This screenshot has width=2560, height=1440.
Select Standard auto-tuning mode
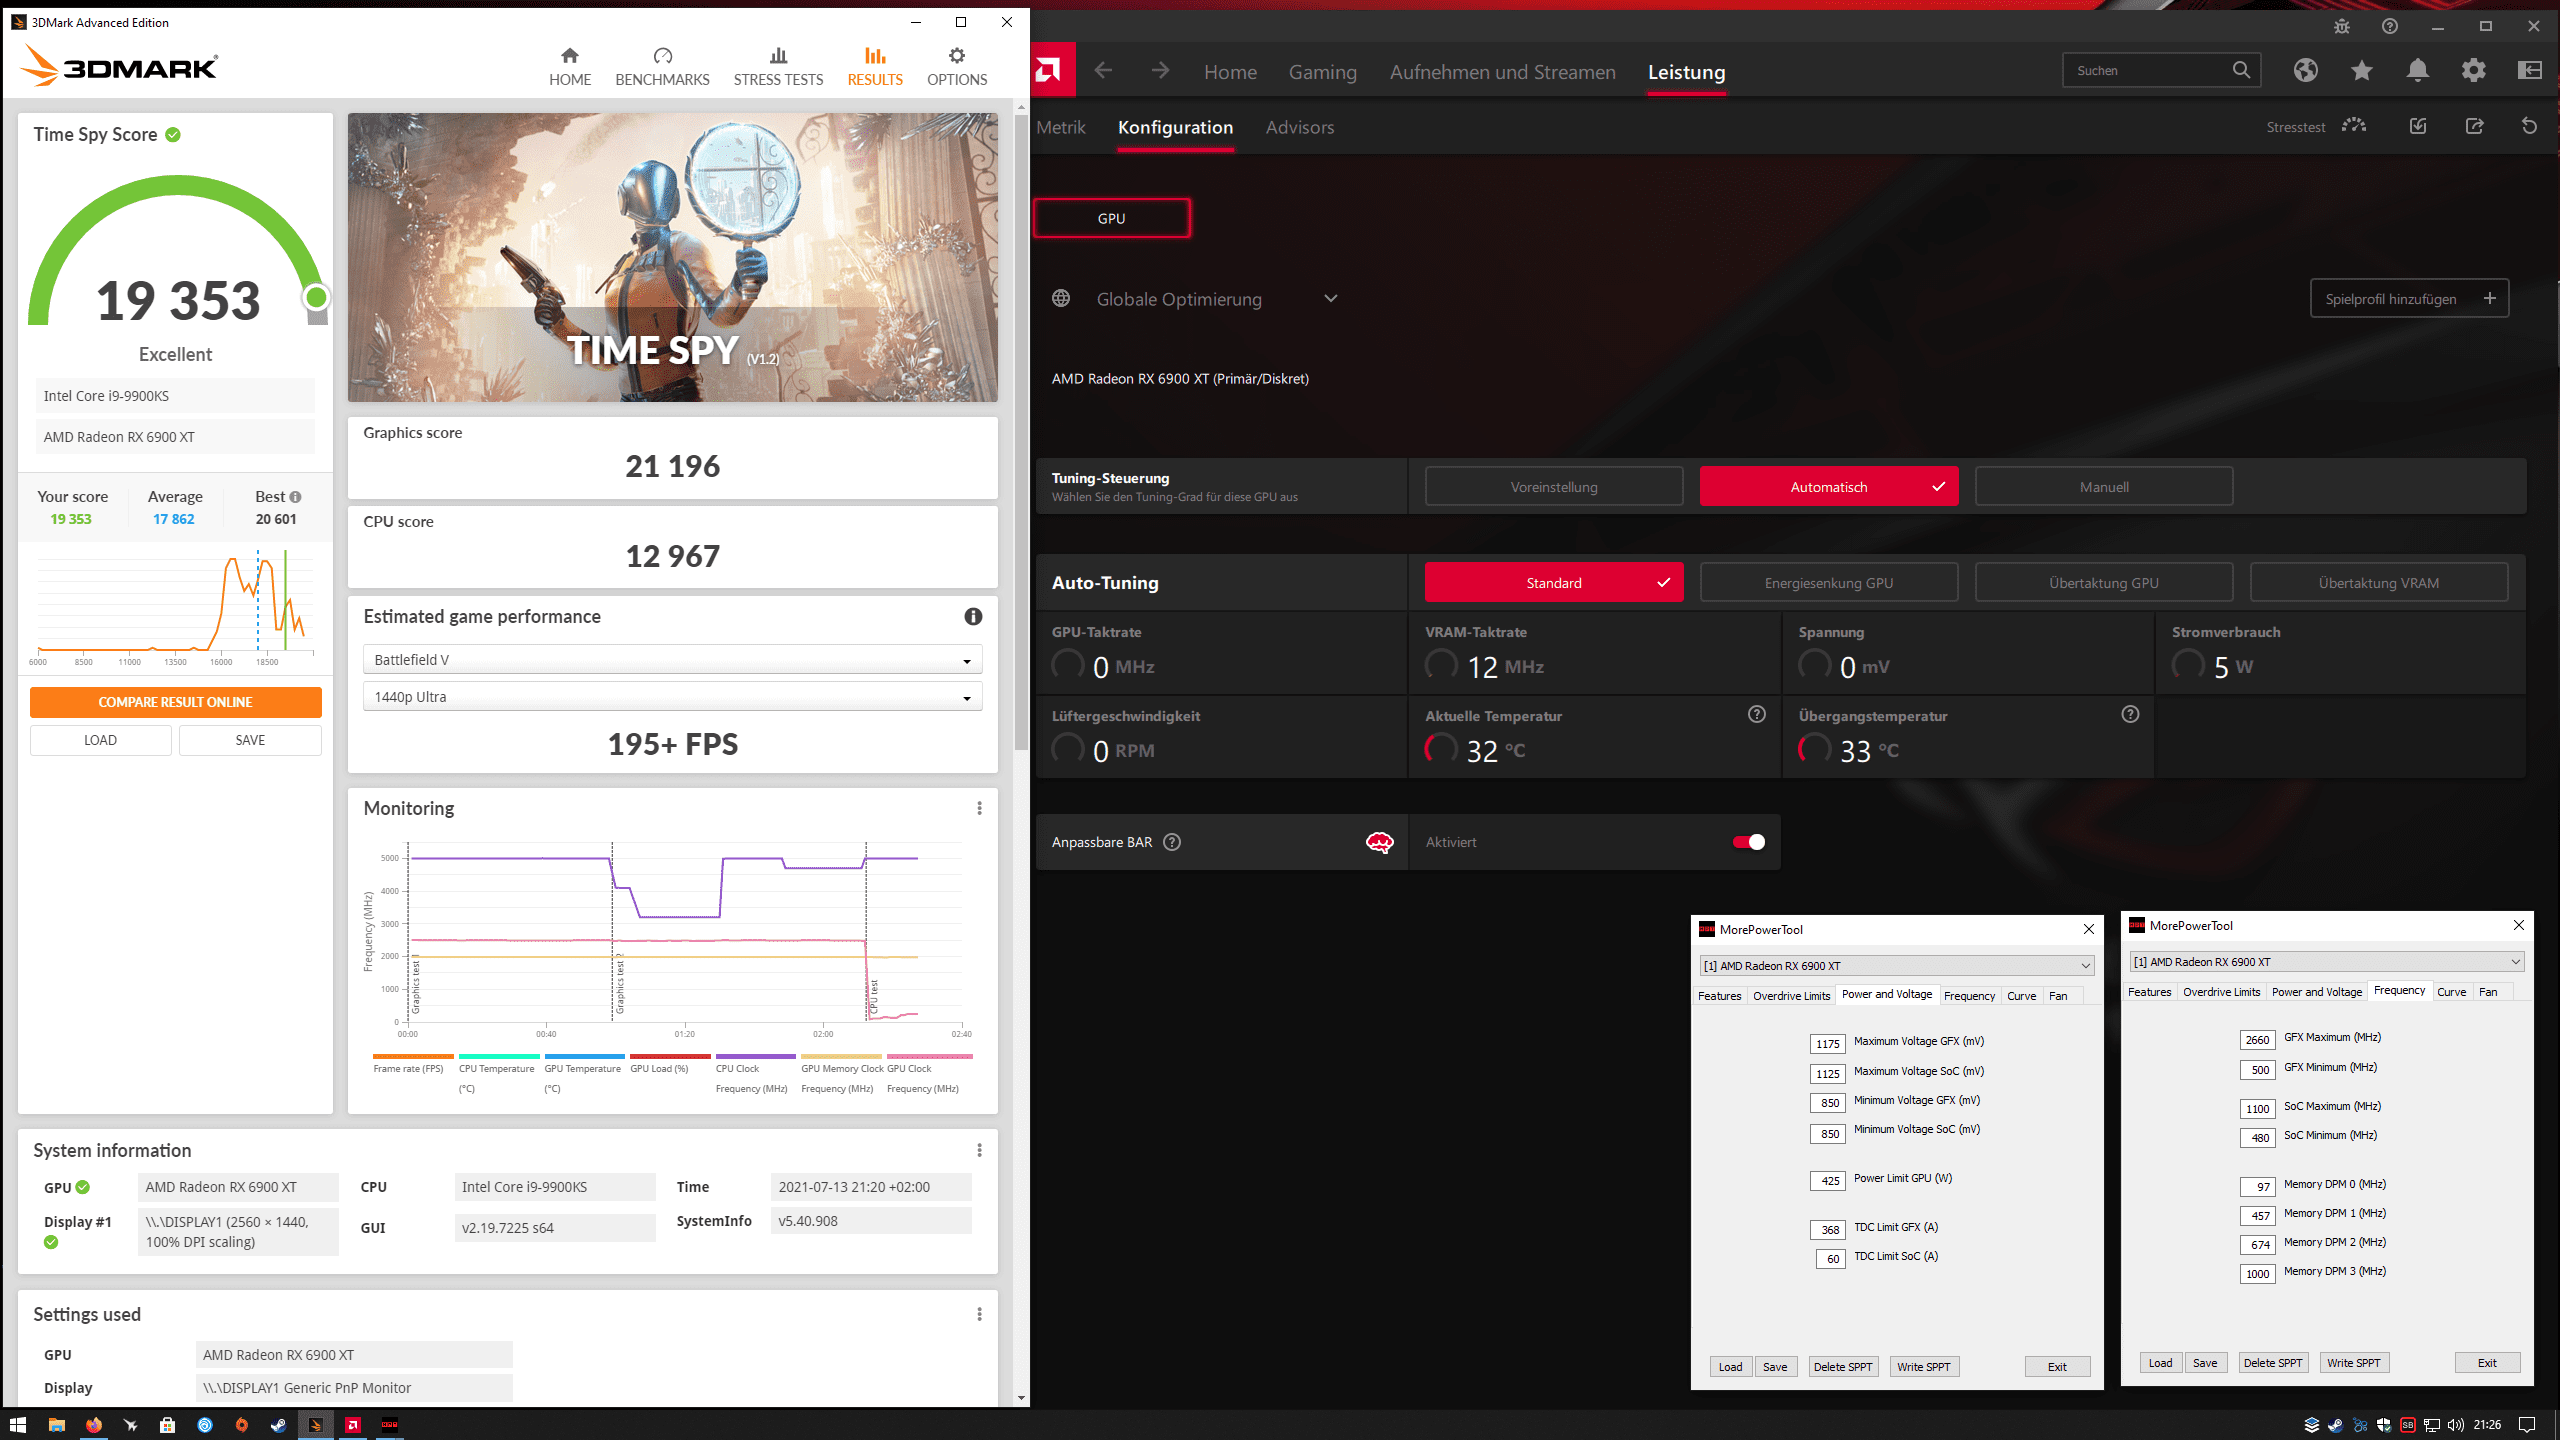pos(1554,582)
